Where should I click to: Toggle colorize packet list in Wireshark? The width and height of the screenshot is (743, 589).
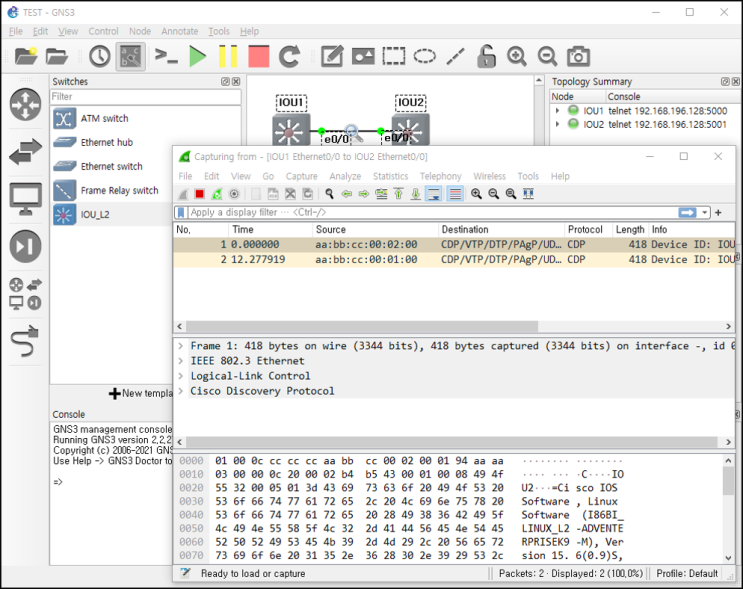coord(455,194)
